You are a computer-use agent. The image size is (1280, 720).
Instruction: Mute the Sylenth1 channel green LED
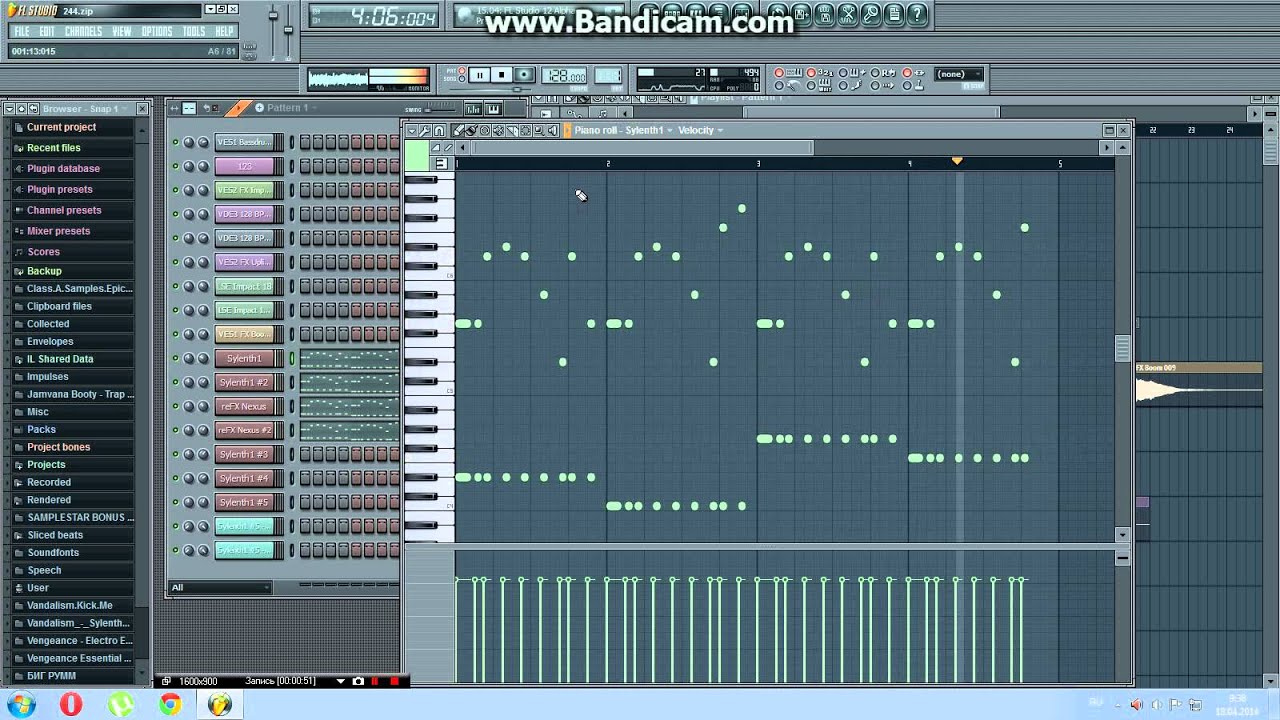pos(175,358)
